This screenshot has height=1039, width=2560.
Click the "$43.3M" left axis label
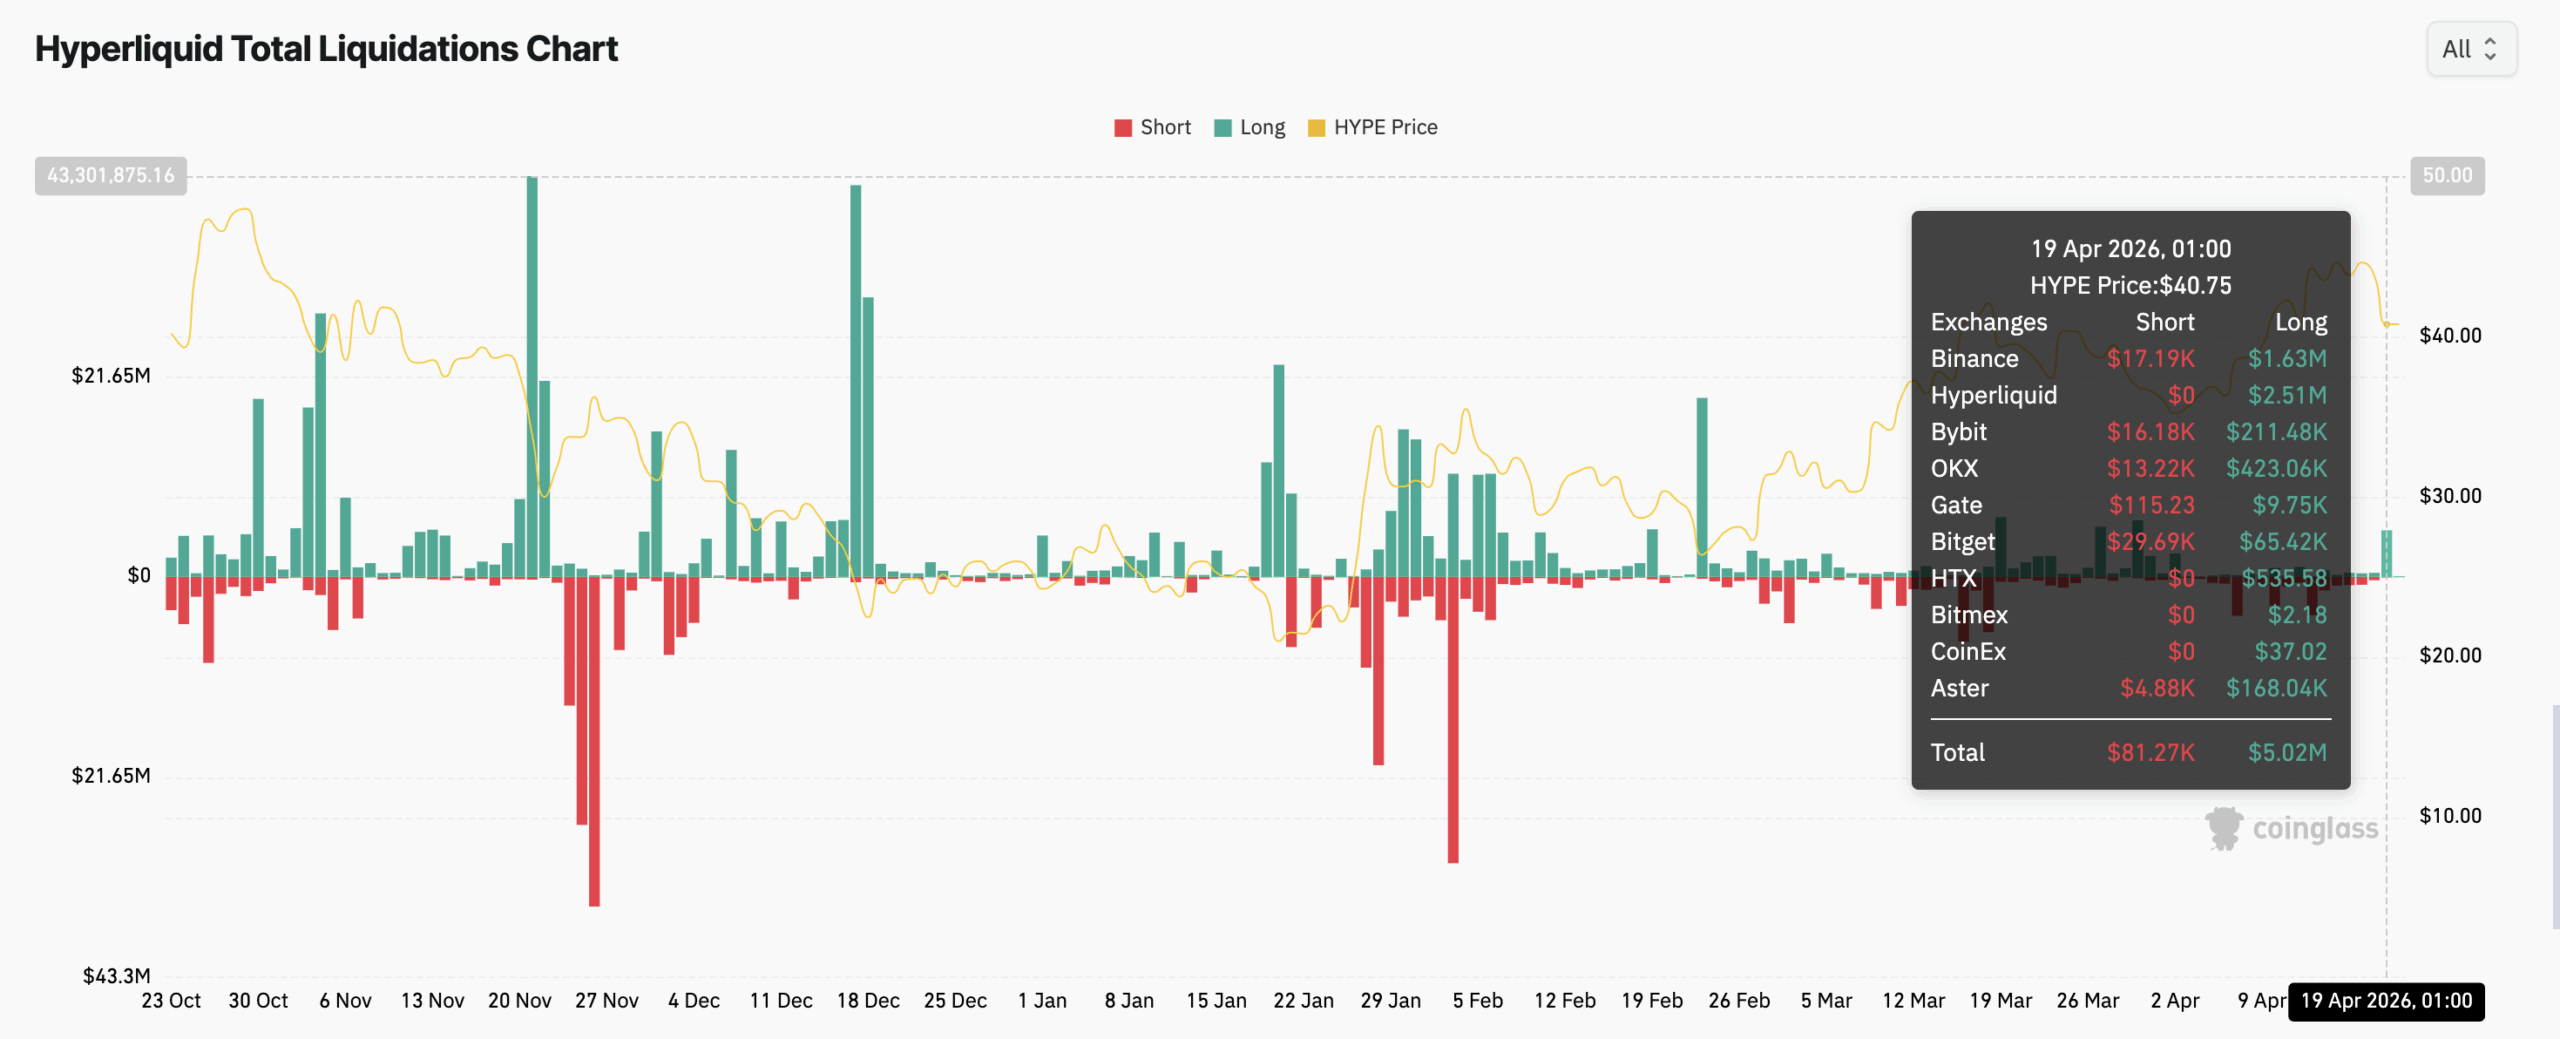point(117,976)
